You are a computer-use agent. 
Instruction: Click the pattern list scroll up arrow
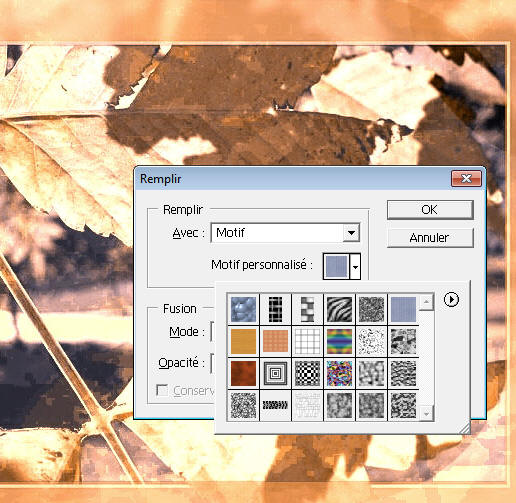426,302
